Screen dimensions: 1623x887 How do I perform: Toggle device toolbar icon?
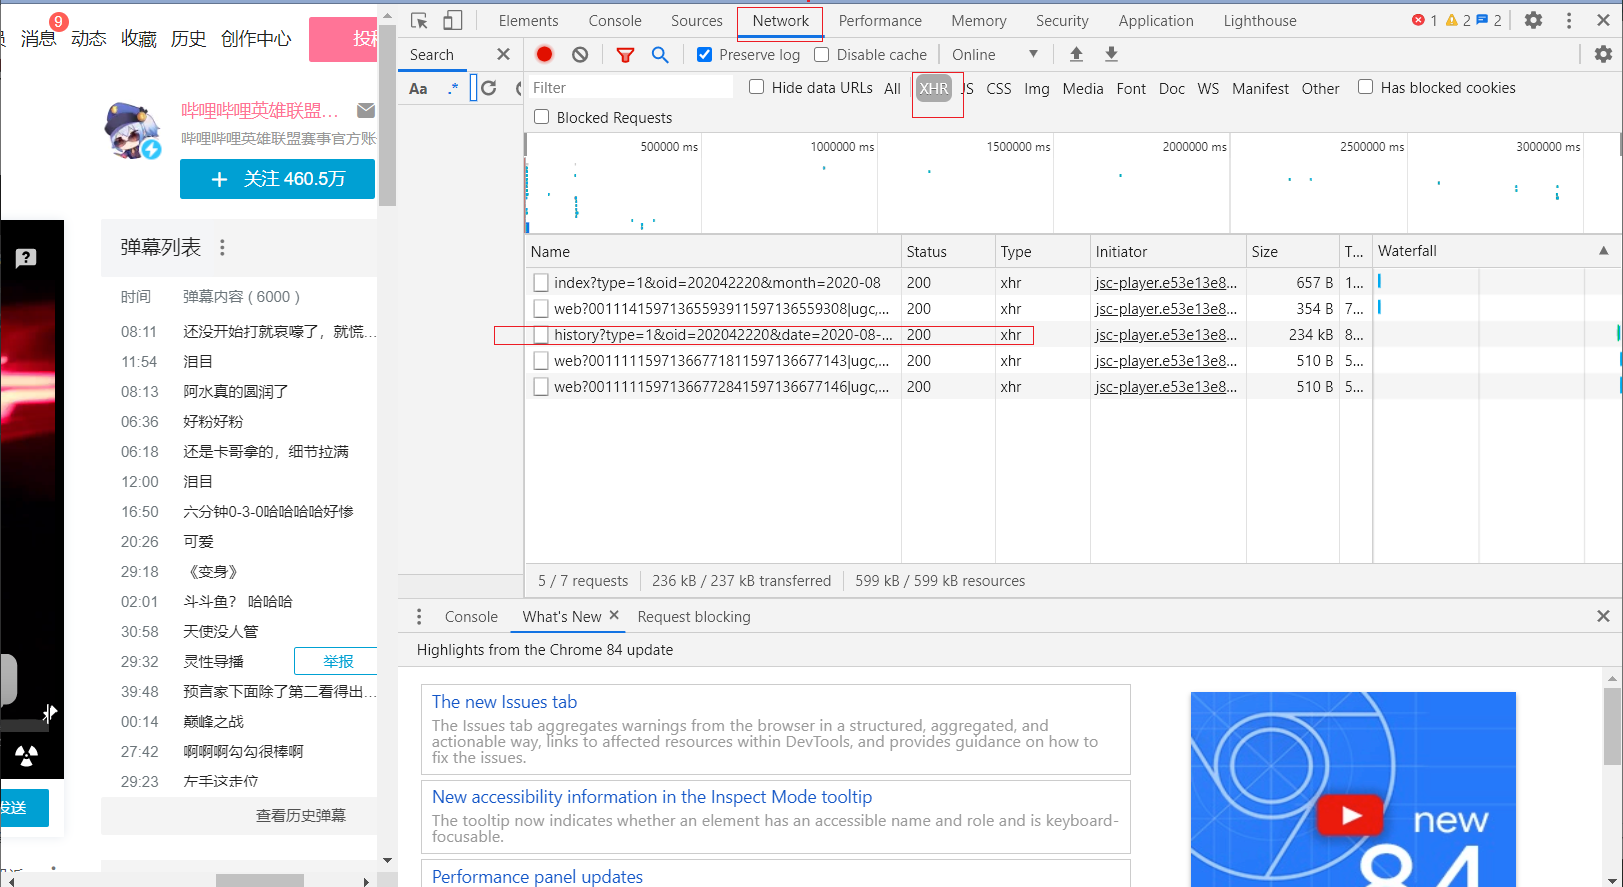[453, 21]
